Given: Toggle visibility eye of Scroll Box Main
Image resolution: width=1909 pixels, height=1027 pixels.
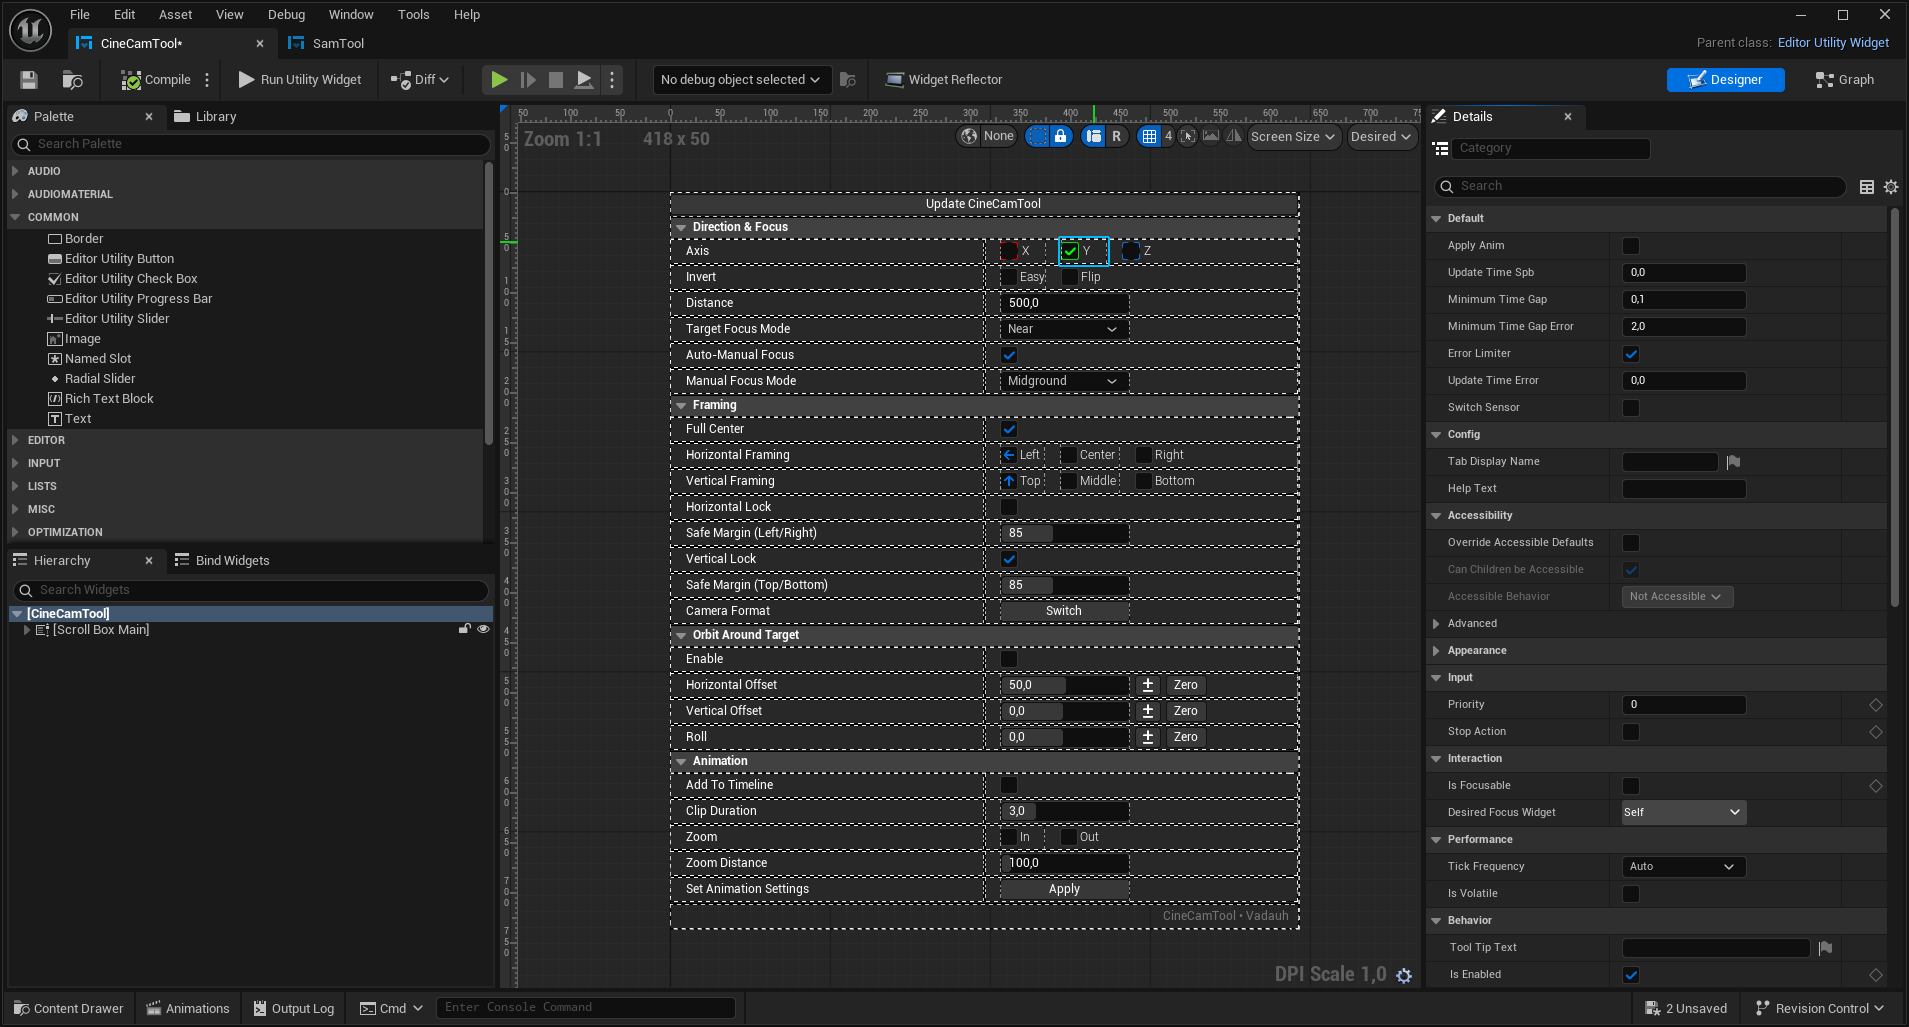Looking at the screenshot, I should pos(483,630).
